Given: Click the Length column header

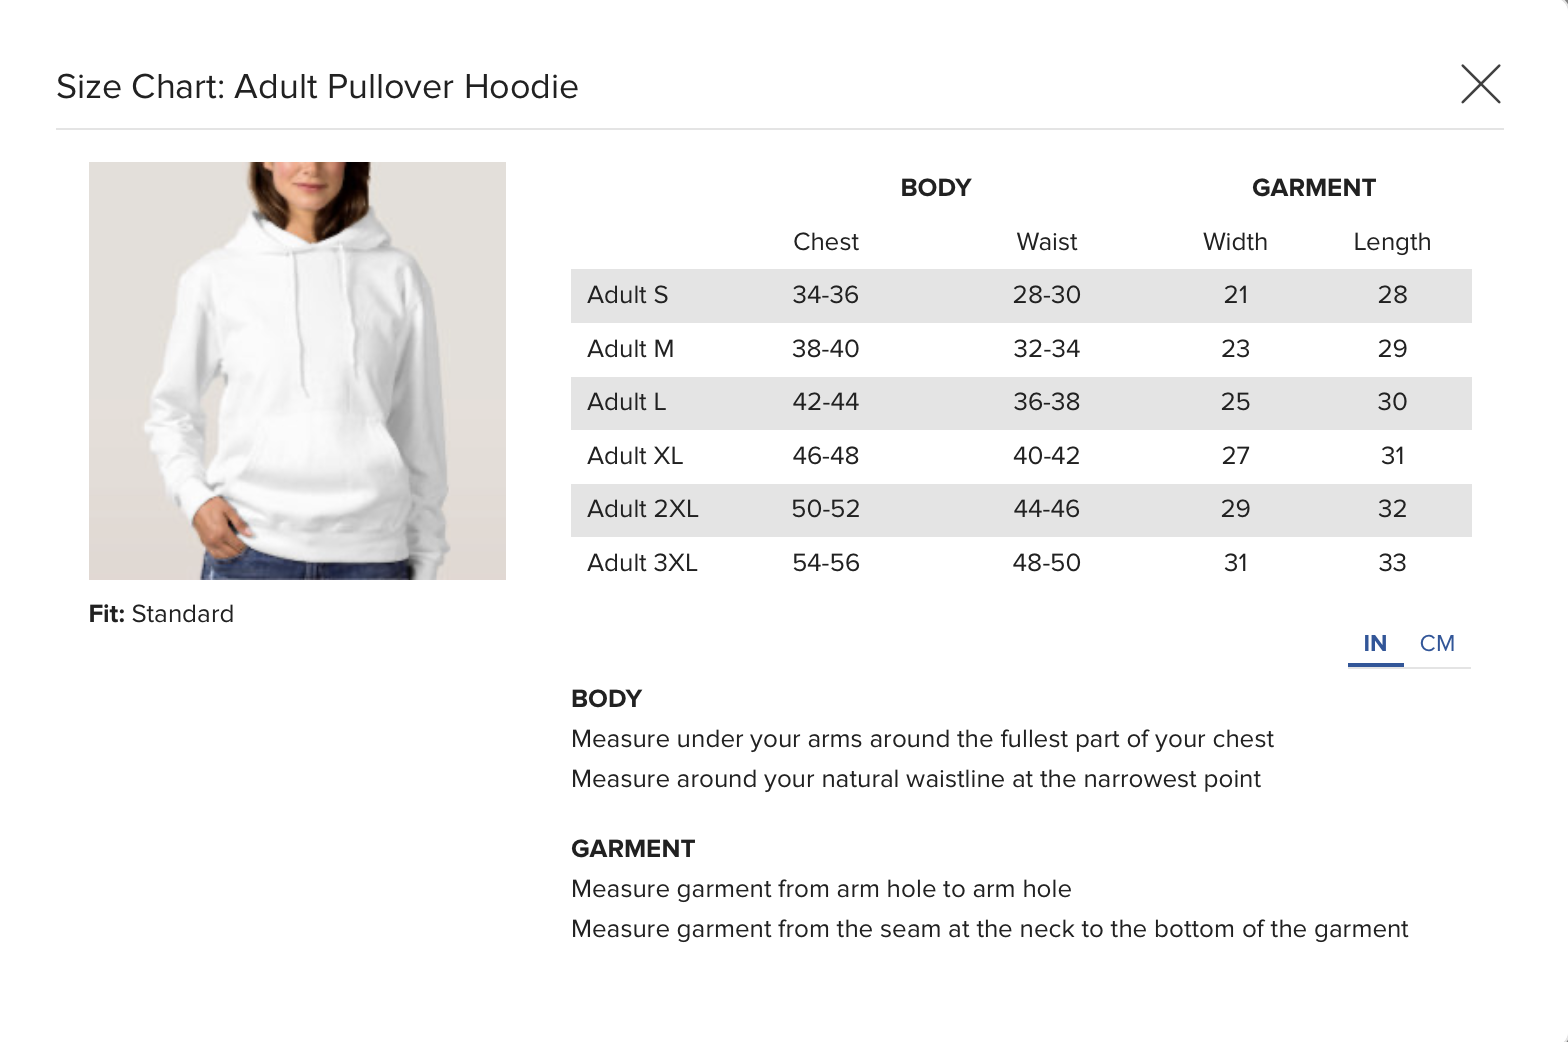Looking at the screenshot, I should click(x=1391, y=242).
